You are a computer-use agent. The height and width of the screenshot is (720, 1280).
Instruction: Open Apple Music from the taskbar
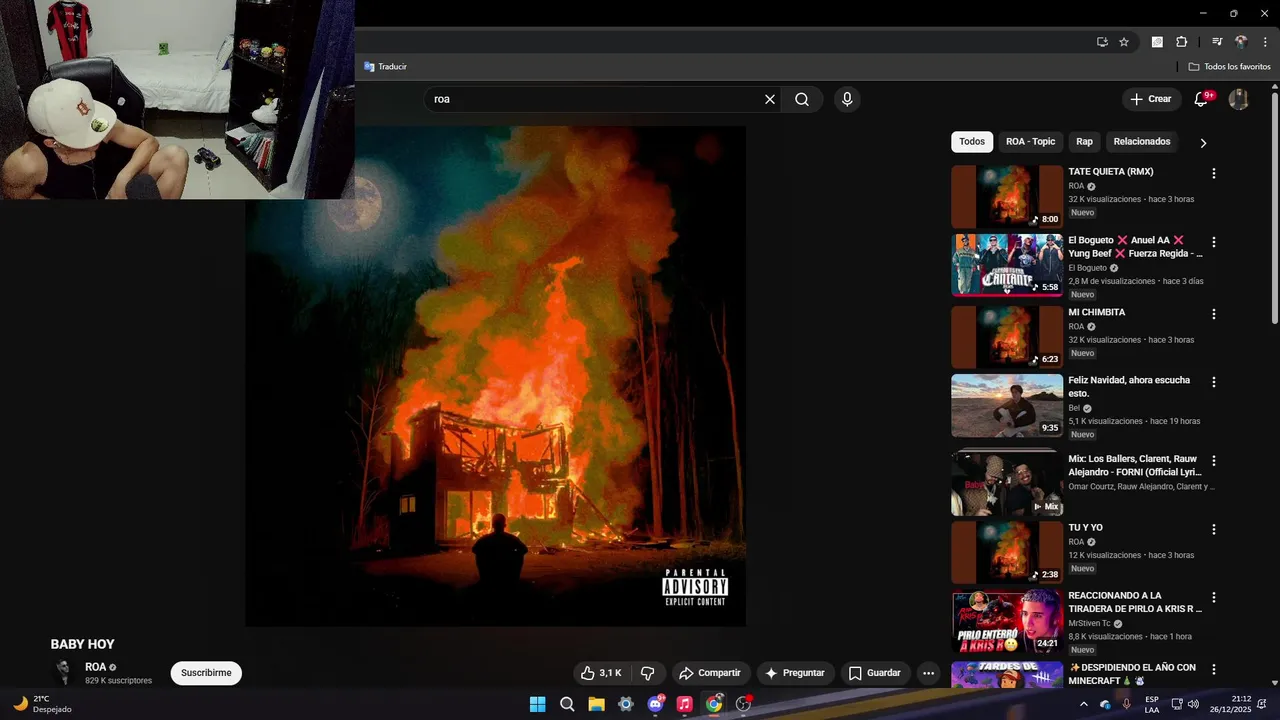pos(684,704)
